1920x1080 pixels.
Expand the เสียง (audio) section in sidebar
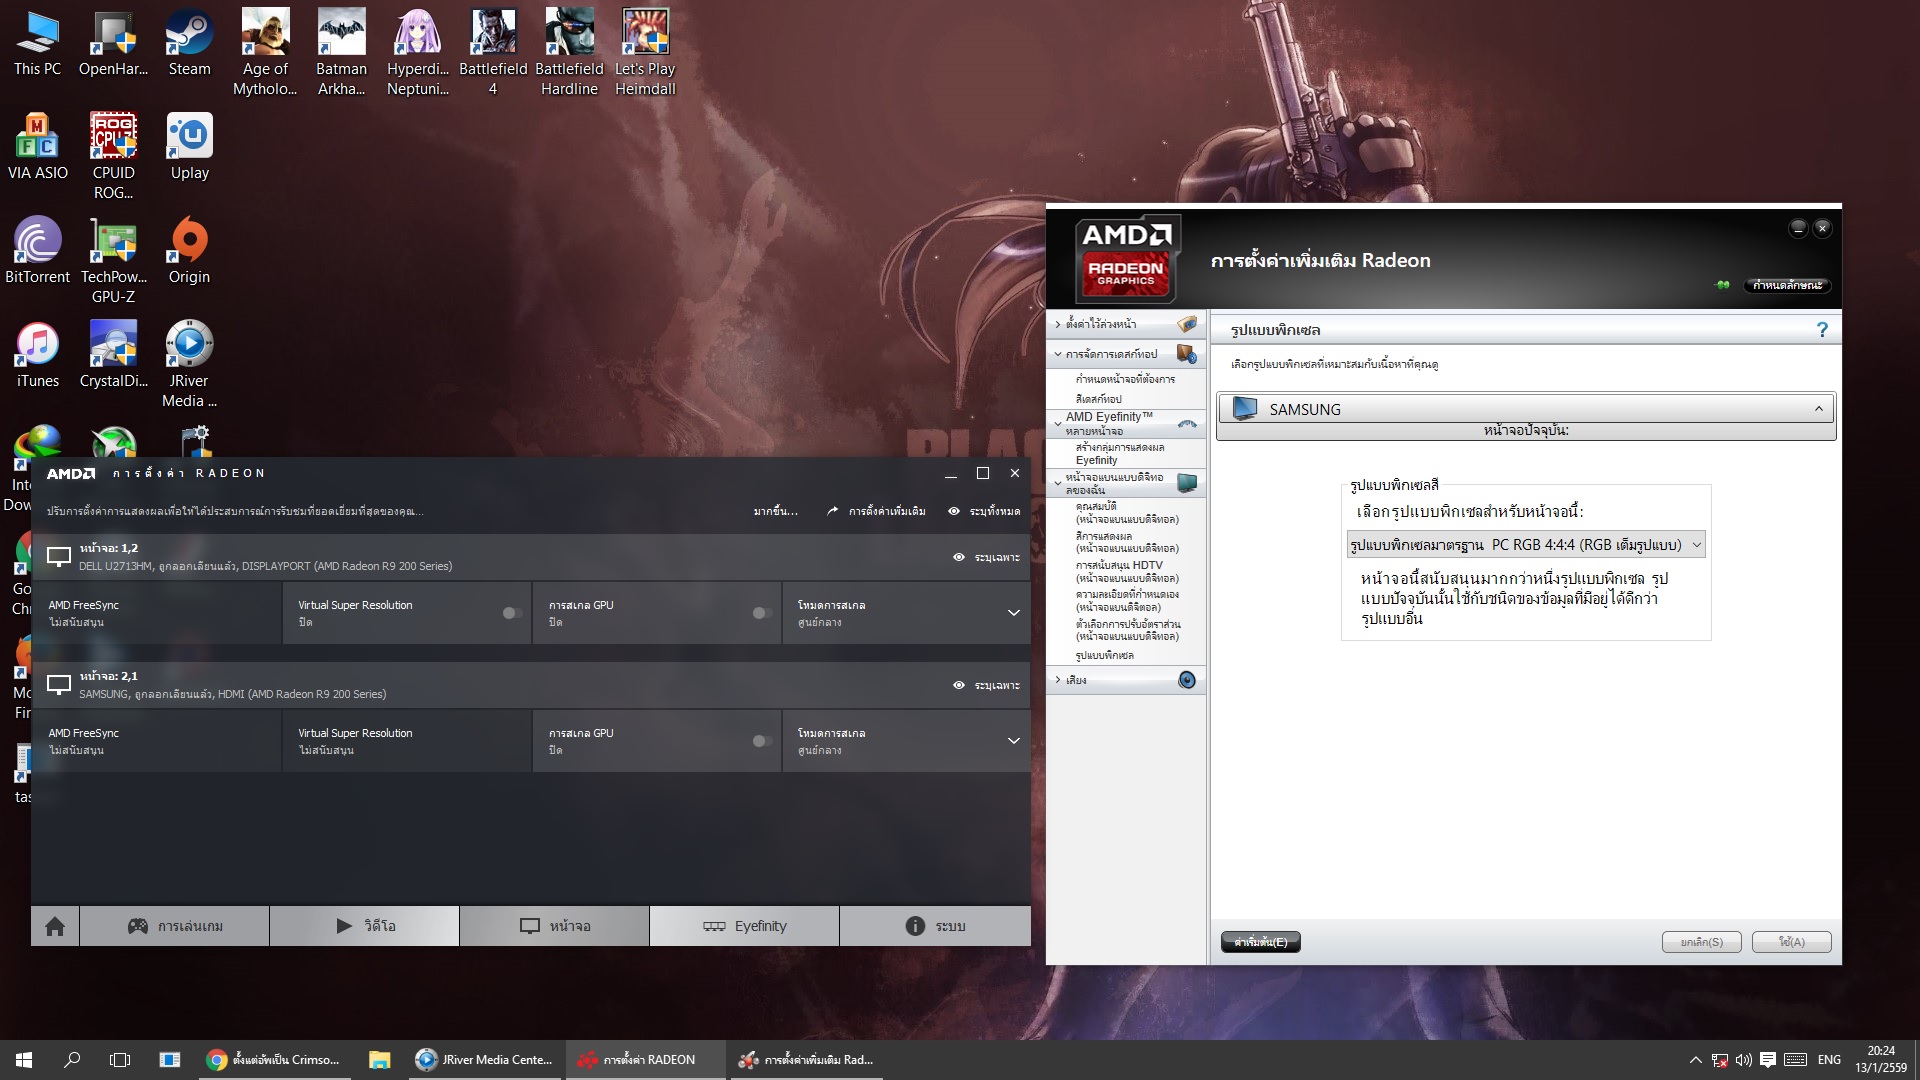pyautogui.click(x=1075, y=680)
